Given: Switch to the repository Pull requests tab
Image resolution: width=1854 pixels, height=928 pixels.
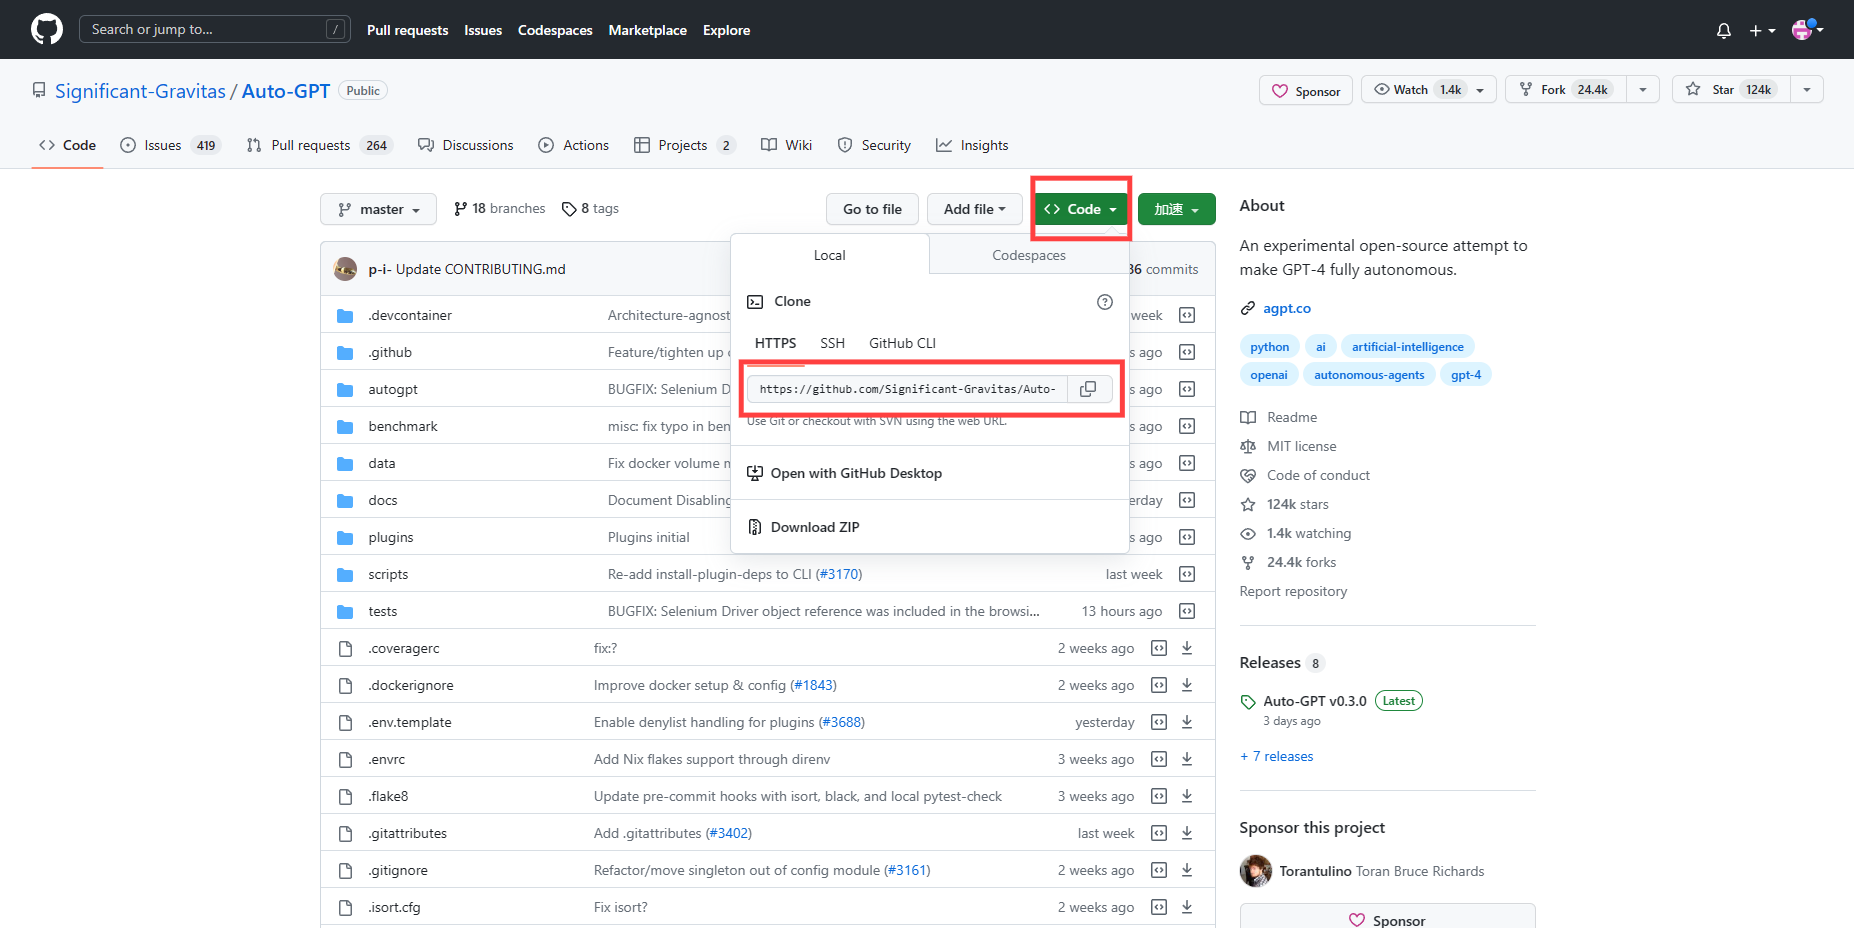Looking at the screenshot, I should (x=319, y=145).
